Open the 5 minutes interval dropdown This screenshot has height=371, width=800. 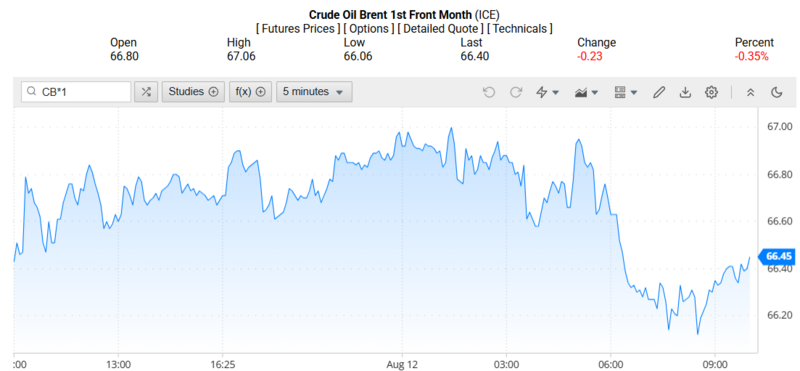point(314,92)
